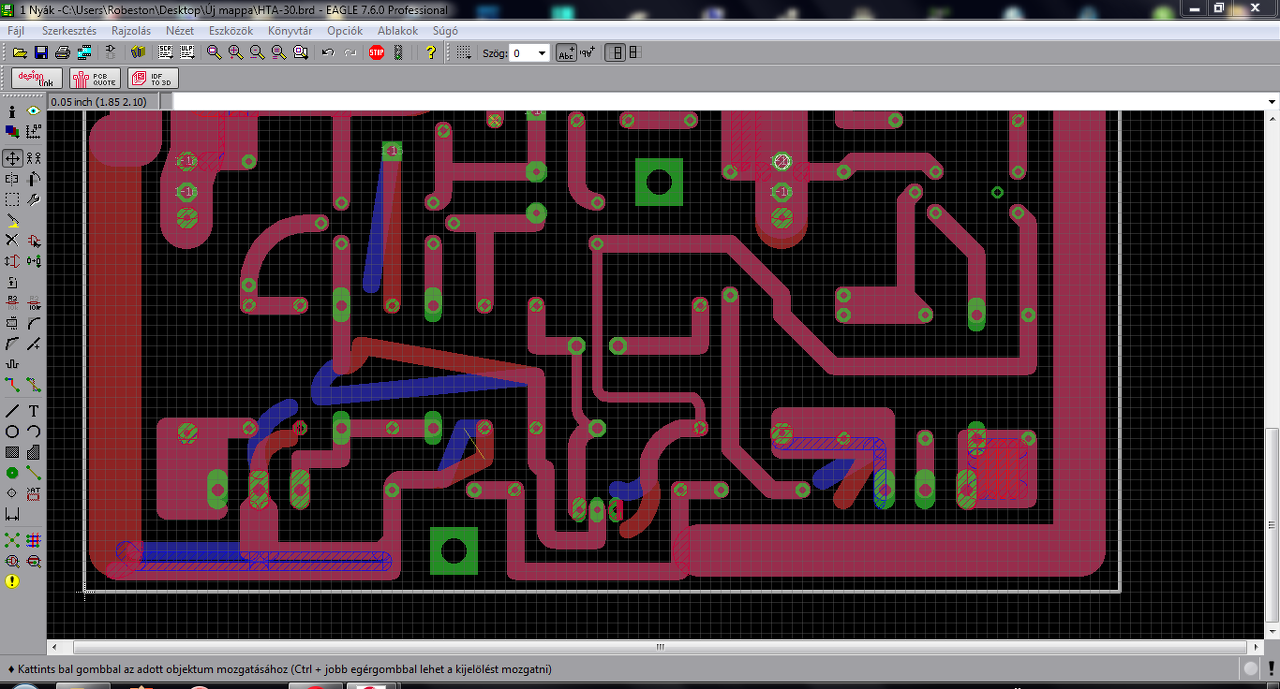This screenshot has height=689, width=1280.
Task: Select the Via tool
Action: (x=12, y=472)
